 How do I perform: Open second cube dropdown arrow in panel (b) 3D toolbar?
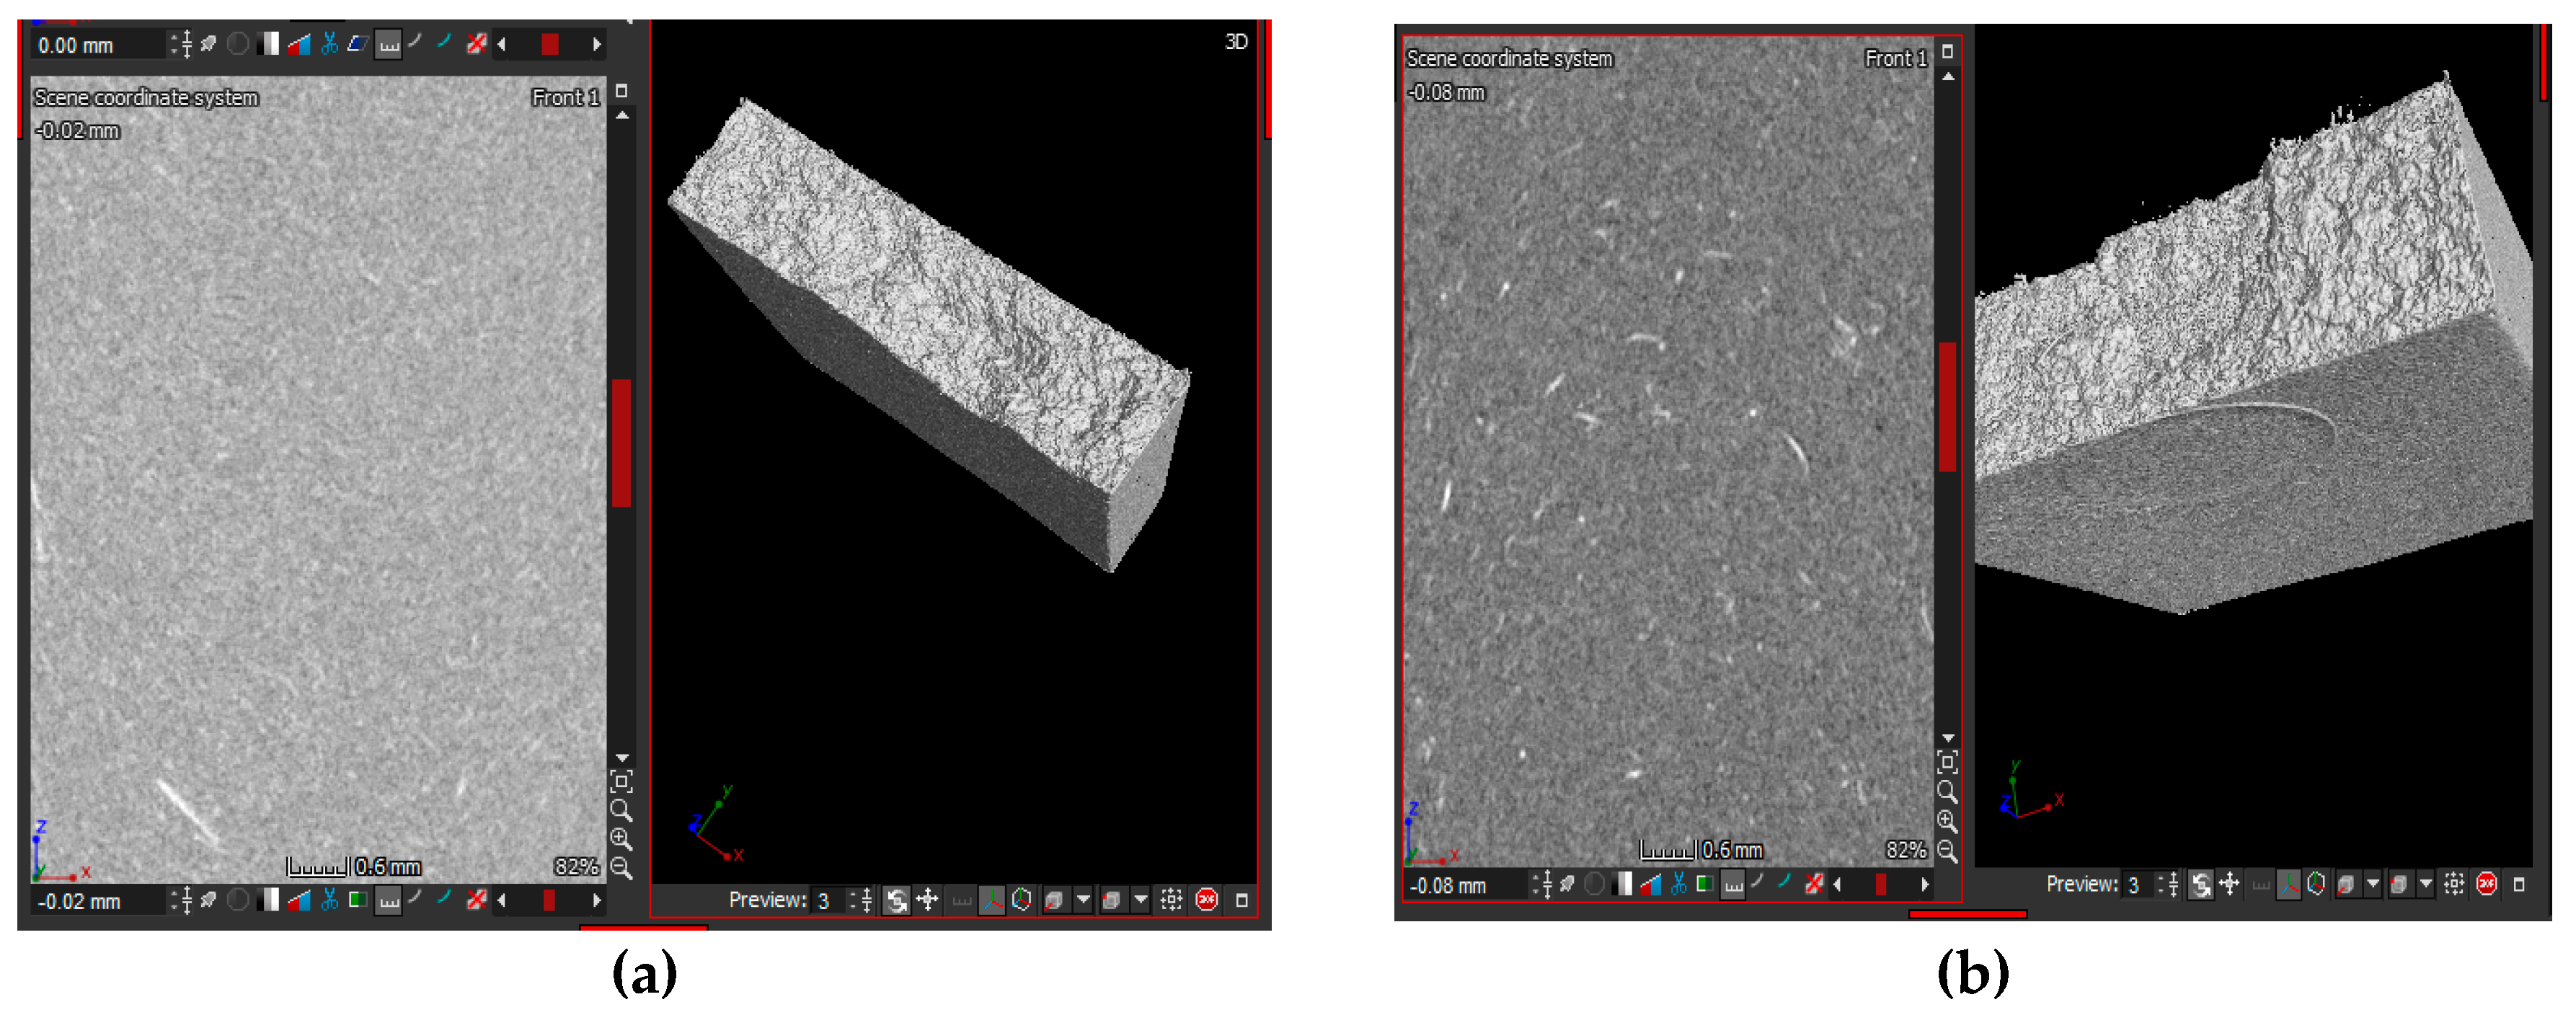tap(2425, 884)
